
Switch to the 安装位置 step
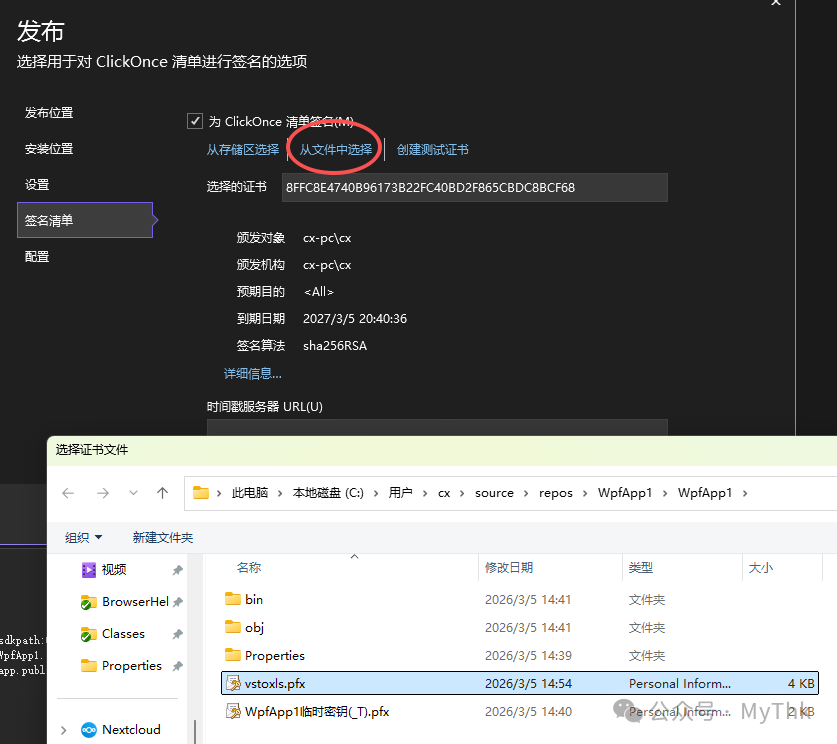click(x=49, y=149)
